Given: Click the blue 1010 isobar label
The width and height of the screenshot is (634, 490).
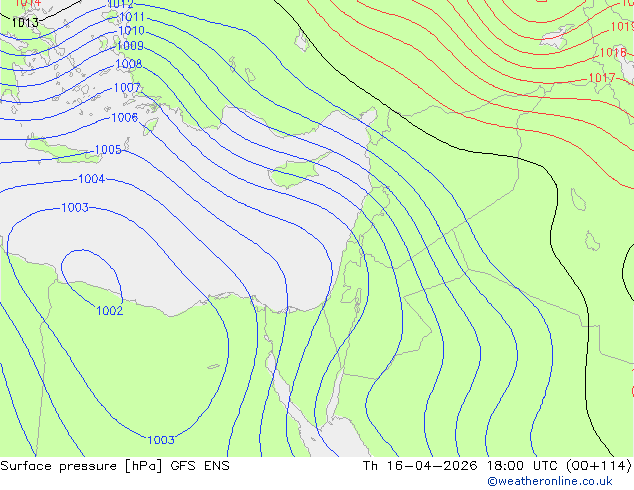Looking at the screenshot, I should tap(131, 30).
